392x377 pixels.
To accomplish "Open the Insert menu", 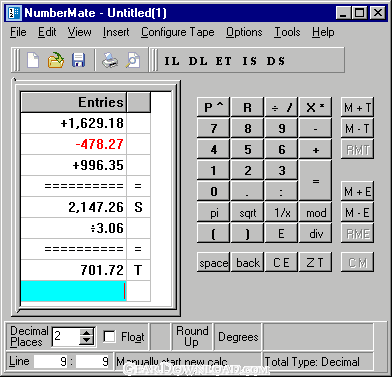I will pyautogui.click(x=116, y=32).
